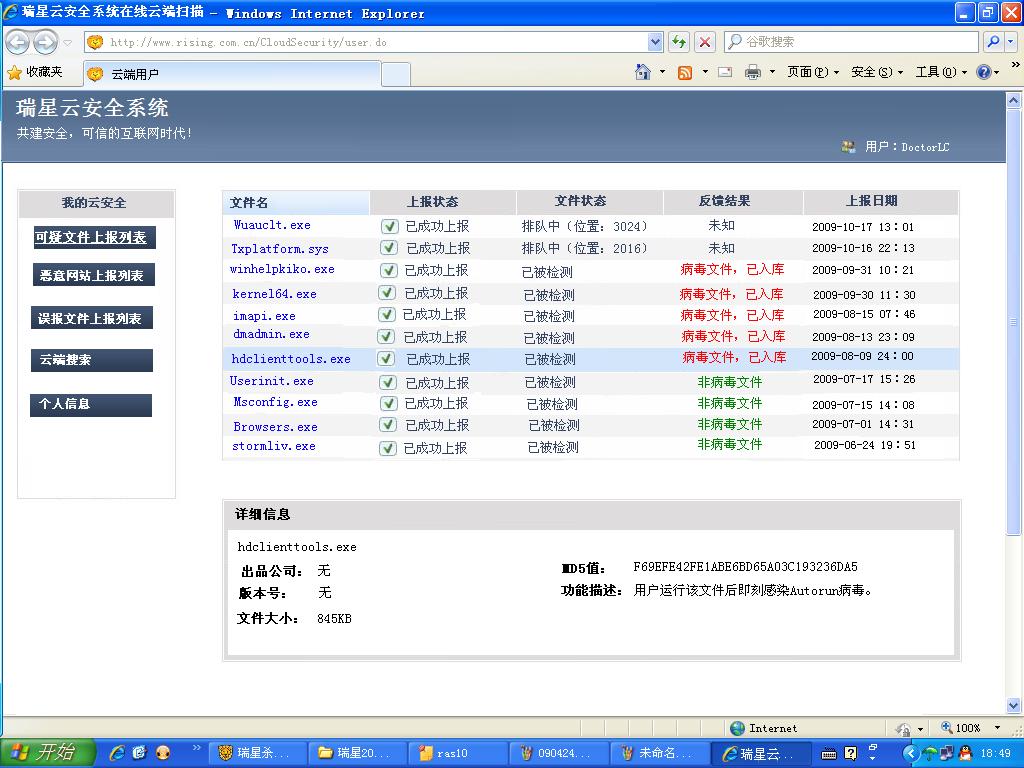Uncheck the stormliv.exe report checkbox
The image size is (1024, 768).
(388, 448)
